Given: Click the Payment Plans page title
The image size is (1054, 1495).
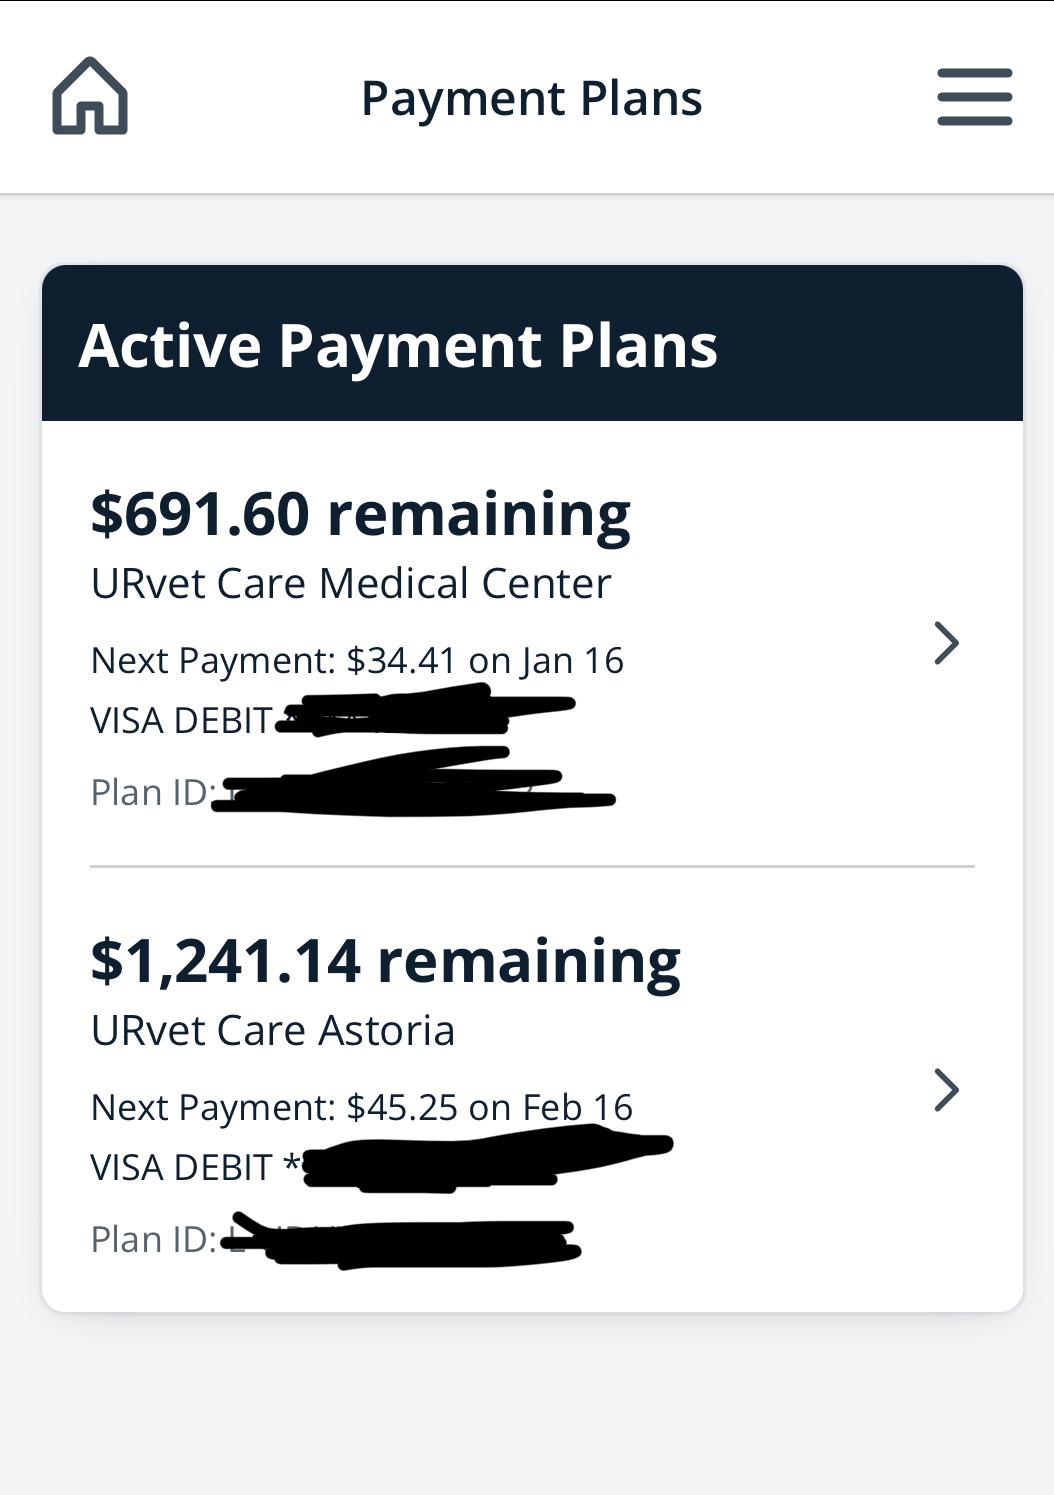Looking at the screenshot, I should pos(531,99).
